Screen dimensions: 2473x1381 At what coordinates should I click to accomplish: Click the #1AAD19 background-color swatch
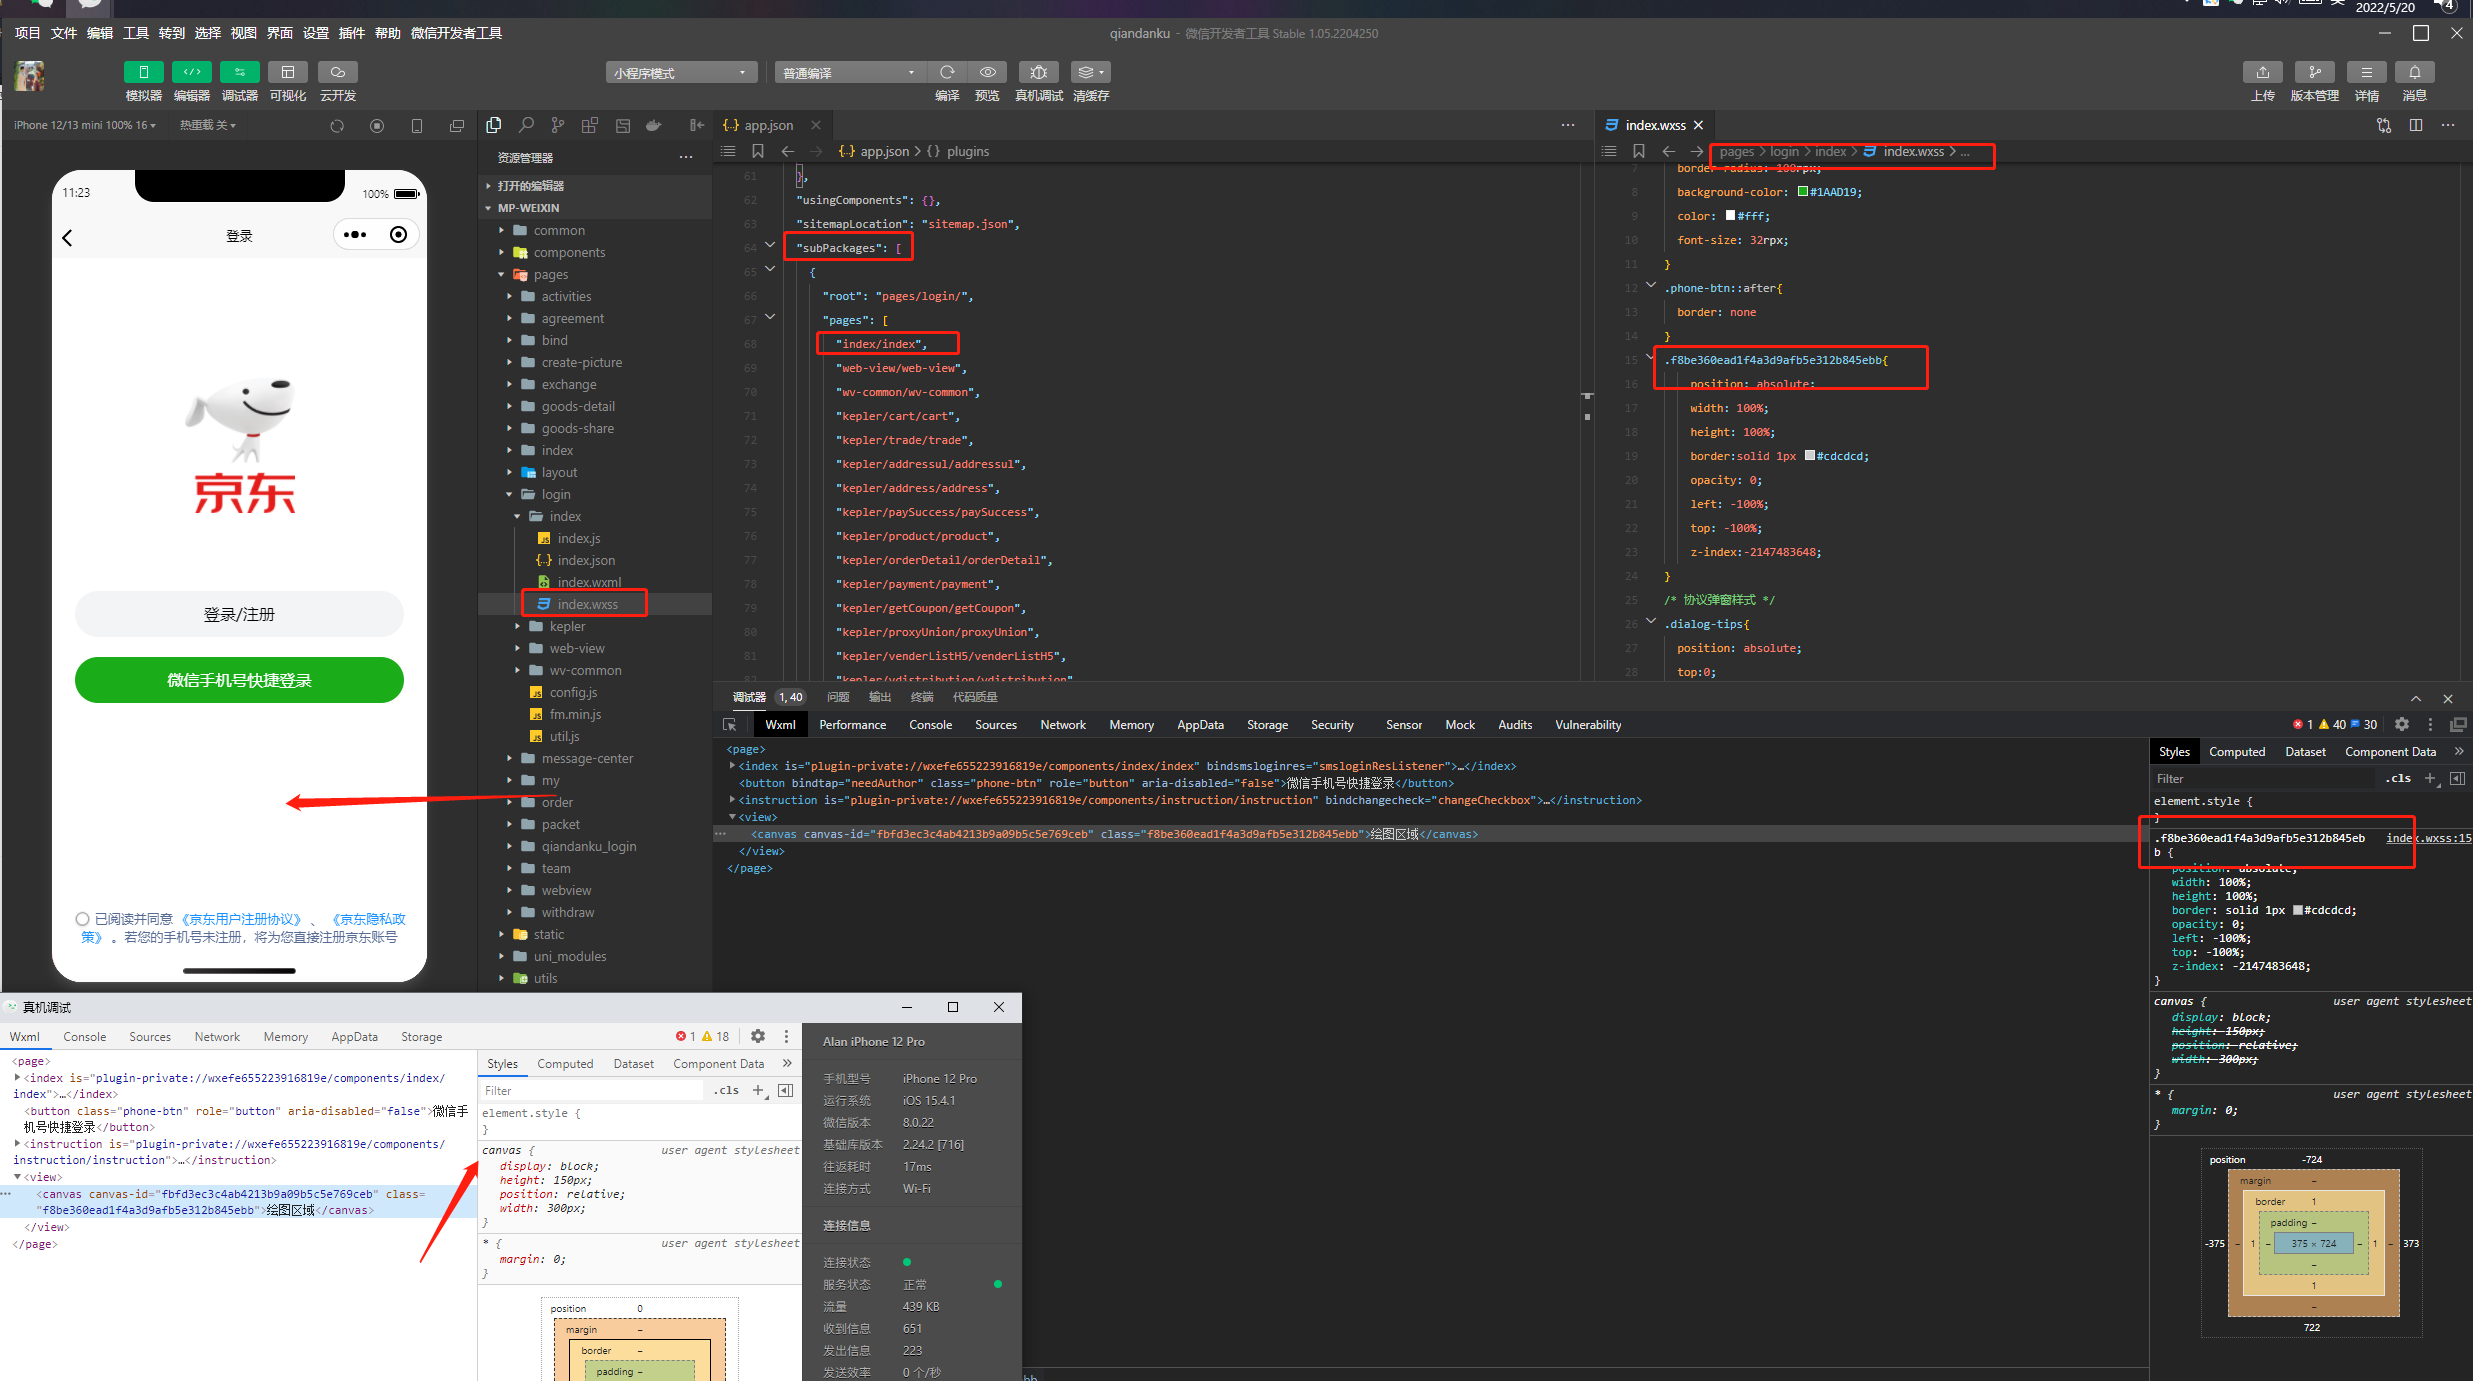coord(1803,192)
